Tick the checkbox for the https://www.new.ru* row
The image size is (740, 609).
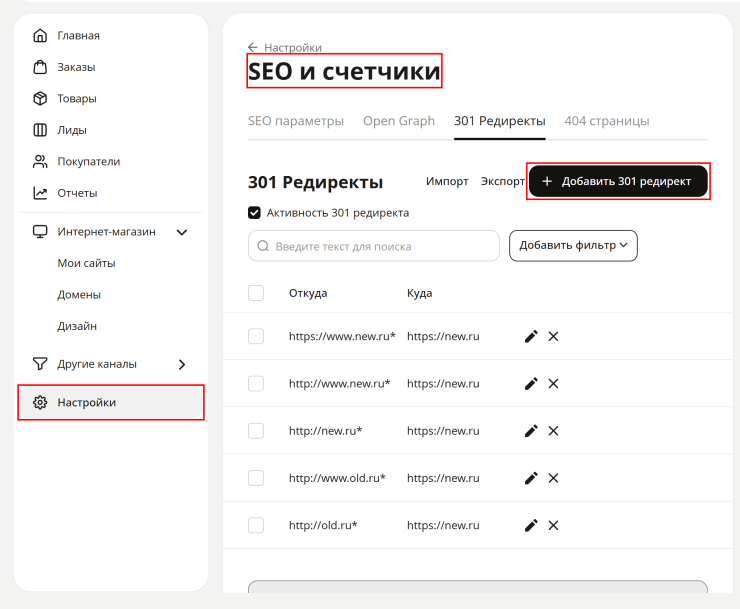click(256, 336)
